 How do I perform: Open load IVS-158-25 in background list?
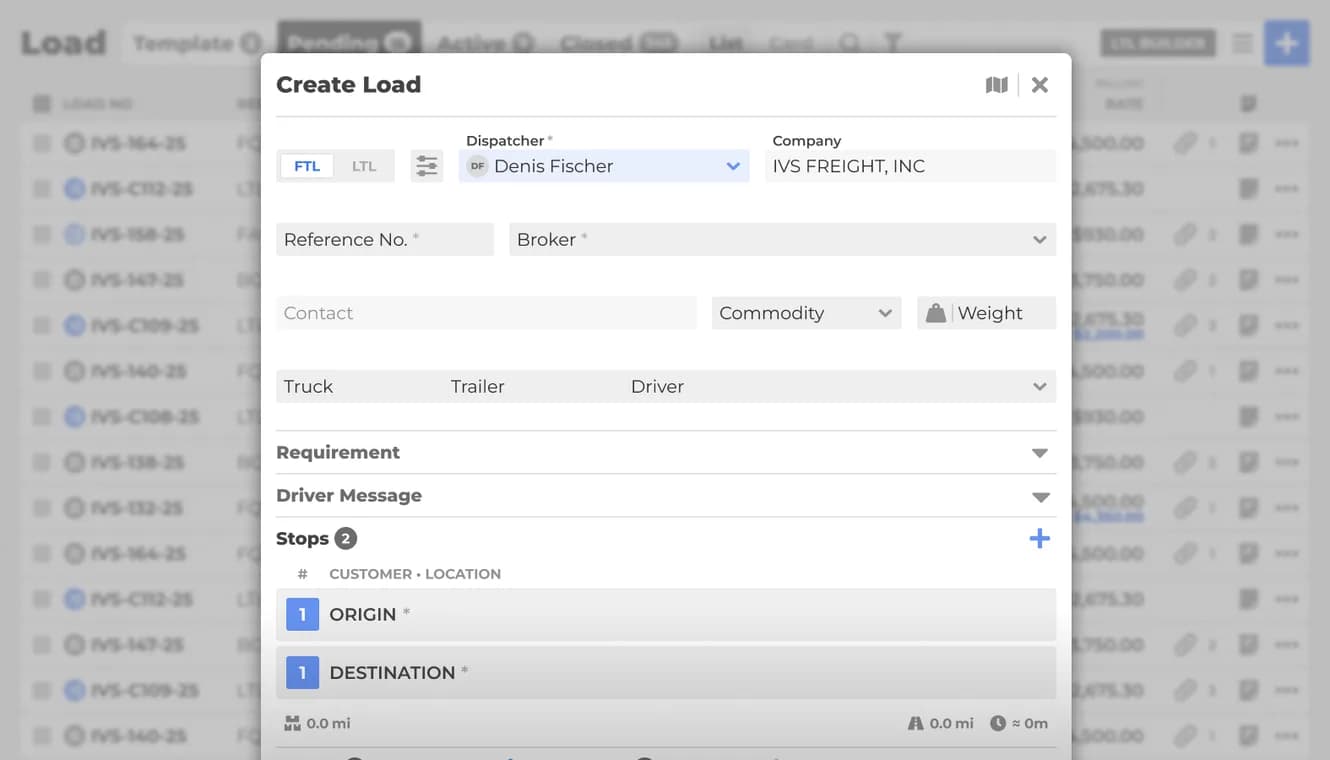pos(137,234)
